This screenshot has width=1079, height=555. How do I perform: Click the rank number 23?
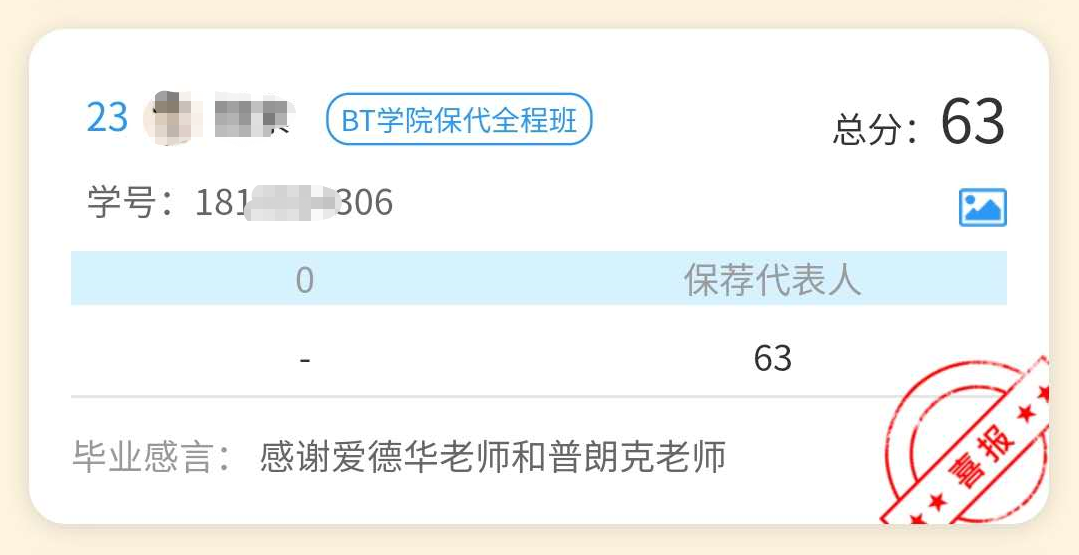click(107, 118)
